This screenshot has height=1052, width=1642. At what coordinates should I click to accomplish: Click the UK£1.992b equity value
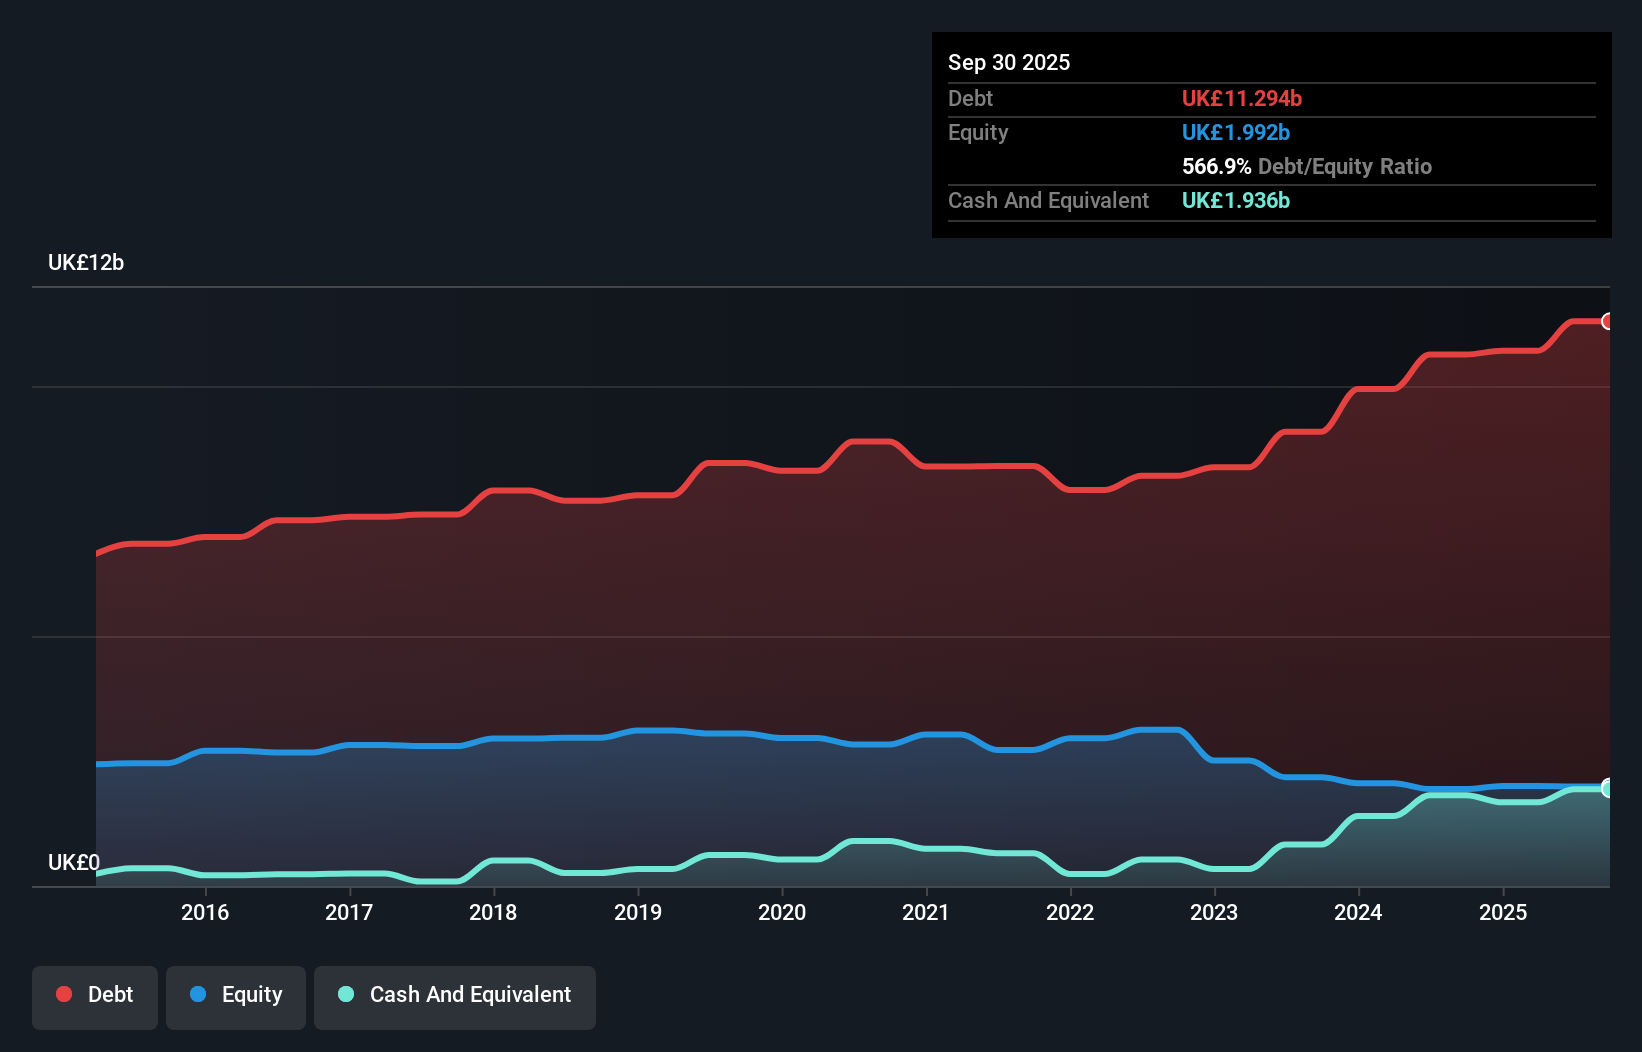[1236, 132]
